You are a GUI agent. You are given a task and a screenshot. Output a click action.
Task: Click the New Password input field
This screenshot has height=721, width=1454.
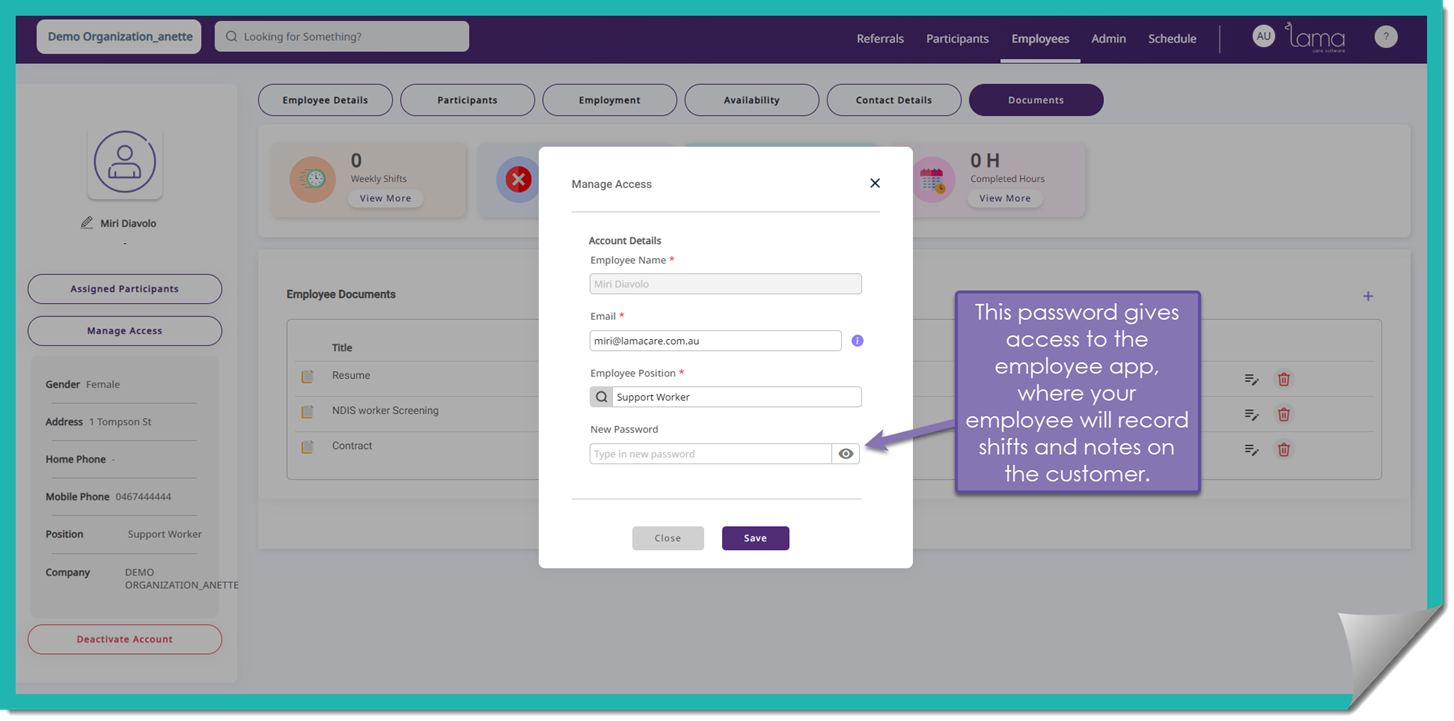pos(710,454)
